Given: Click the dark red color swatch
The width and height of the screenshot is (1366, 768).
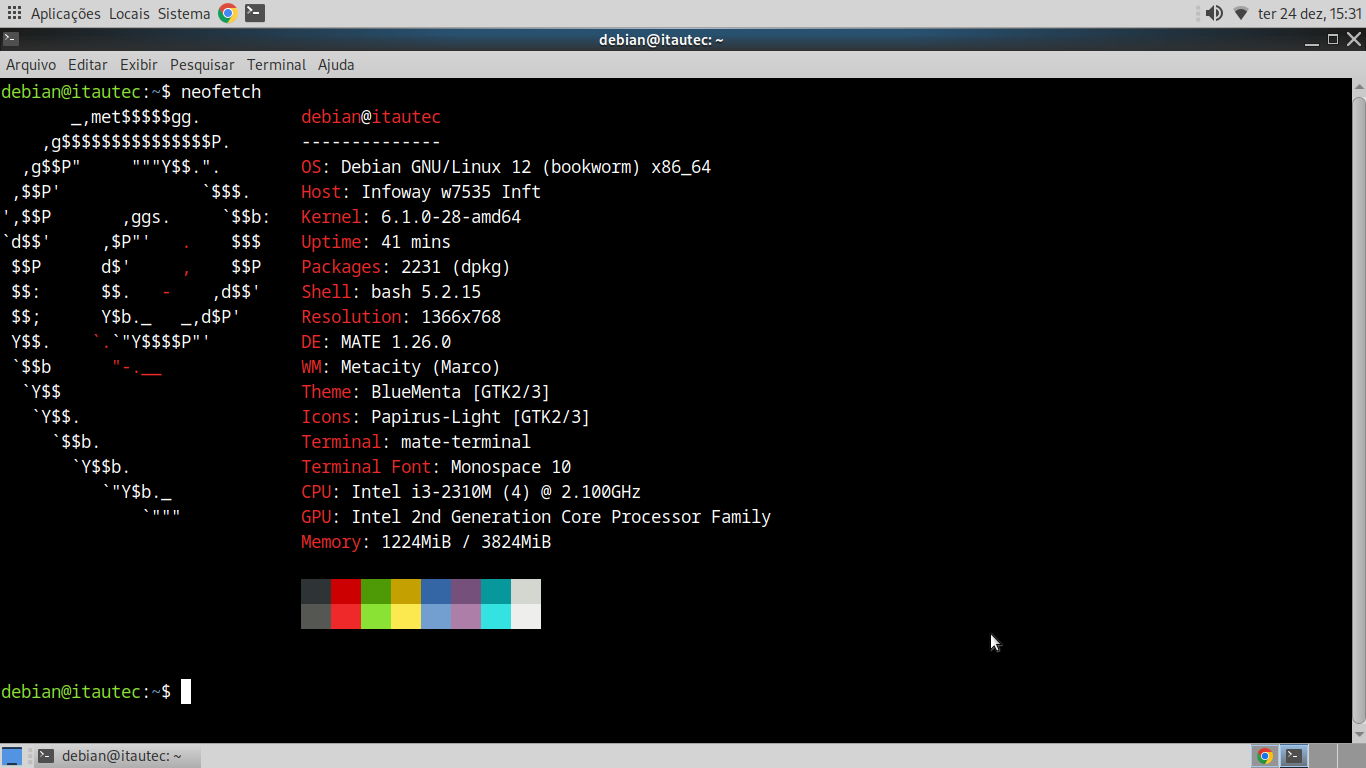Looking at the screenshot, I should [346, 591].
